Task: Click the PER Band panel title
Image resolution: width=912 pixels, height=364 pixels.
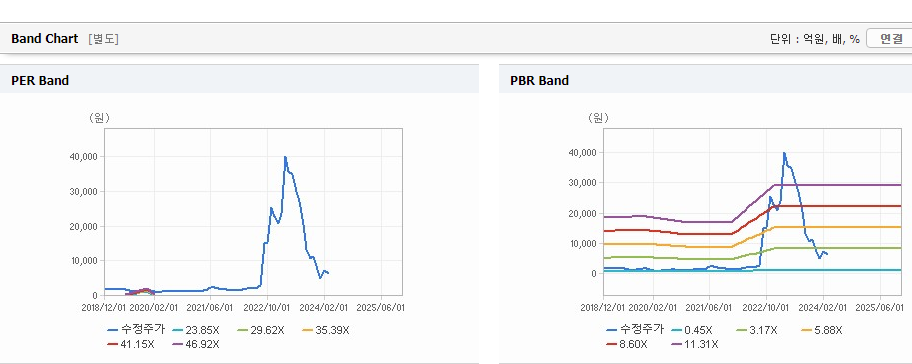Action: pos(40,80)
